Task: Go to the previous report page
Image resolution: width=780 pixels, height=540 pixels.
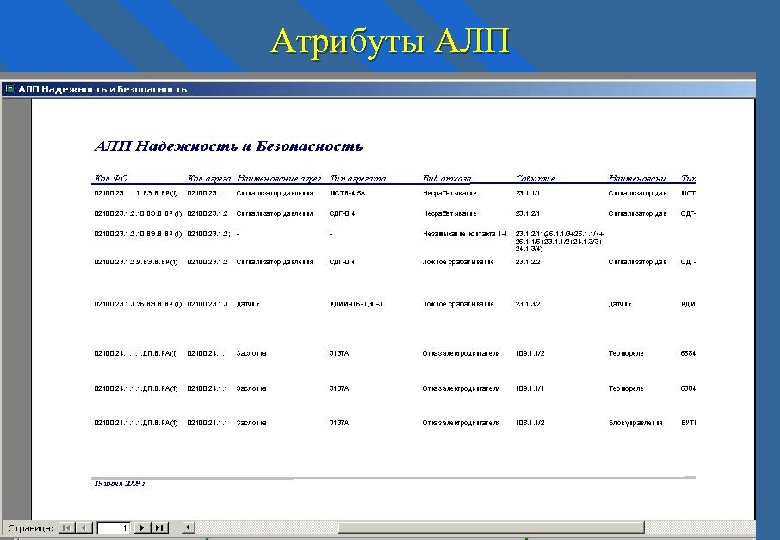Action: tap(85, 528)
